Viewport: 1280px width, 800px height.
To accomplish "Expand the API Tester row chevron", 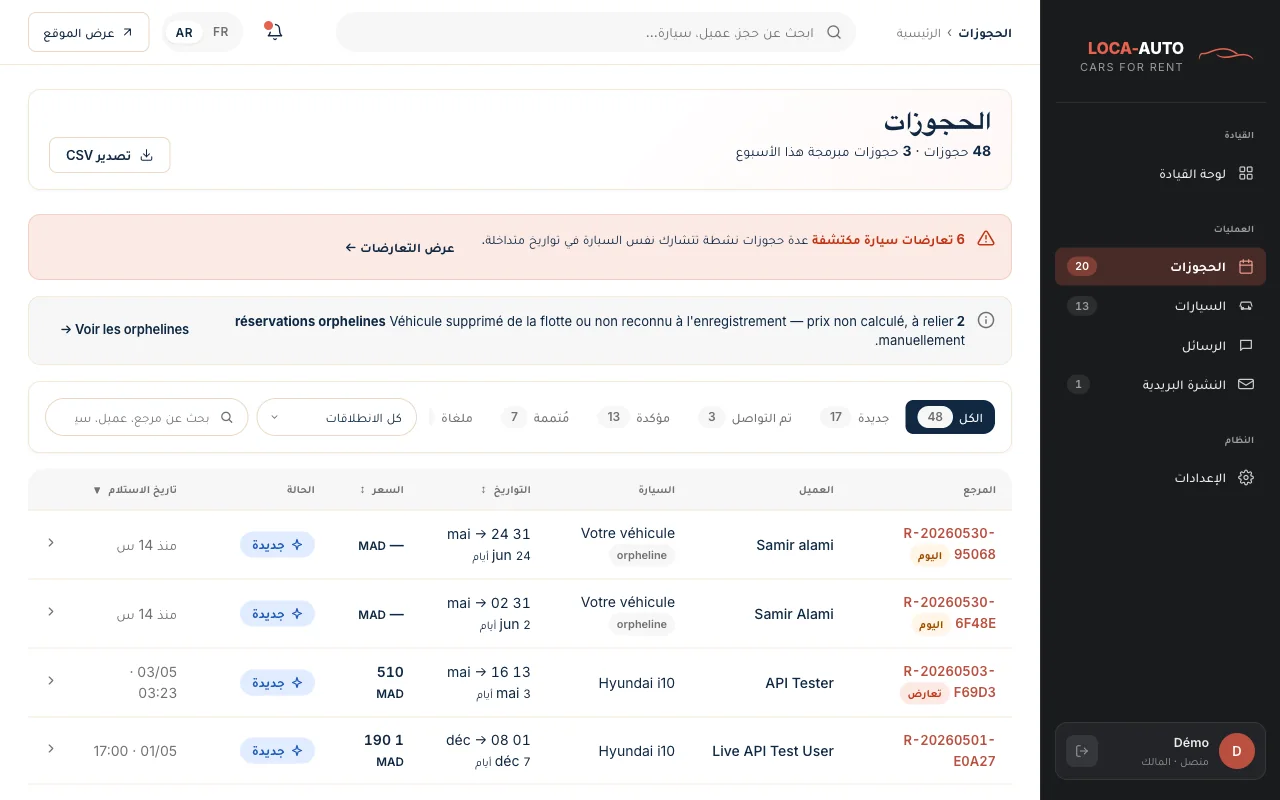I will (51, 681).
